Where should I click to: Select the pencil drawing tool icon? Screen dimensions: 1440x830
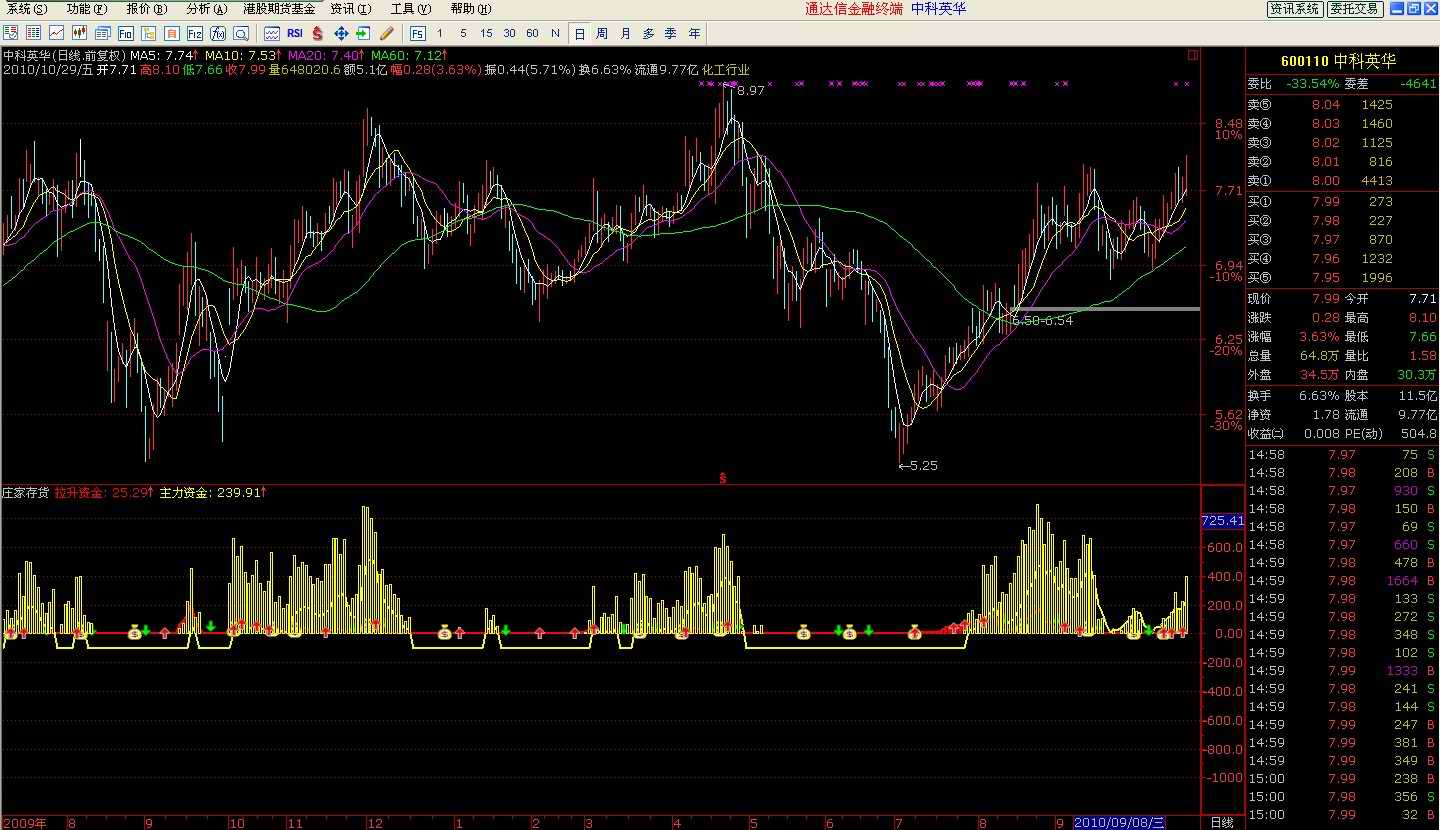[386, 33]
